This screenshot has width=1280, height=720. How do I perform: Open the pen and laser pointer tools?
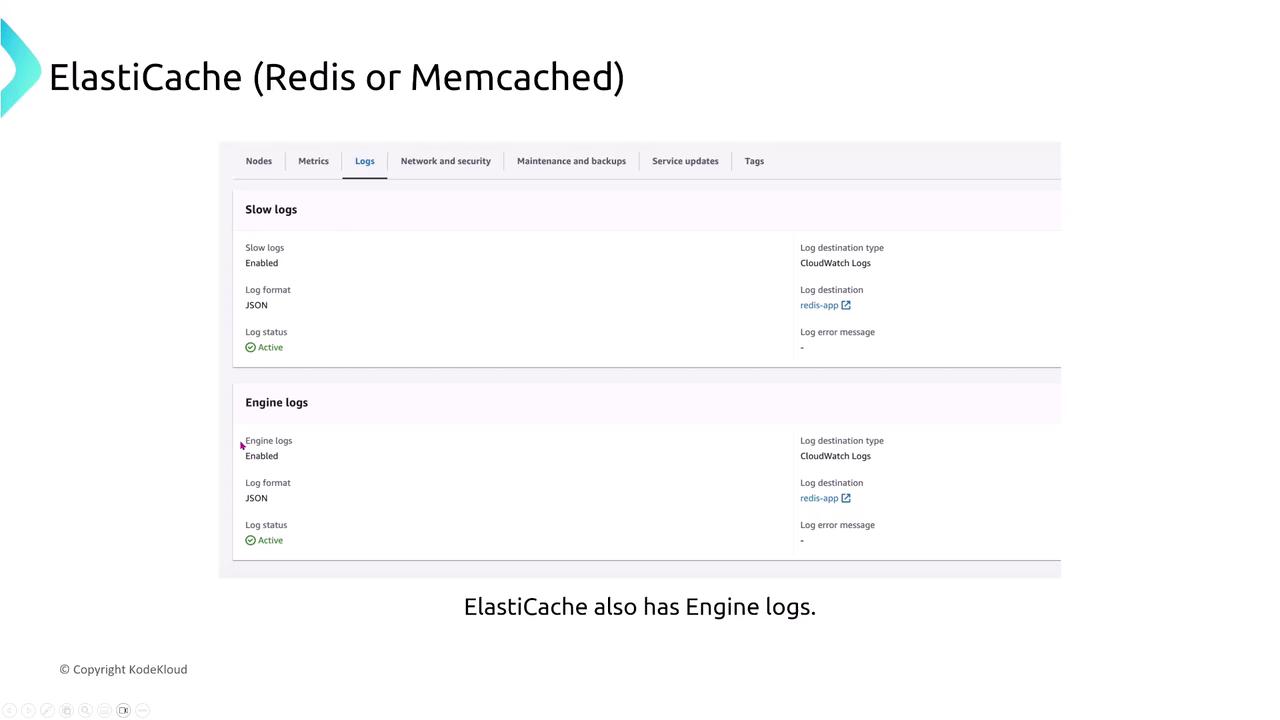[x=47, y=710]
